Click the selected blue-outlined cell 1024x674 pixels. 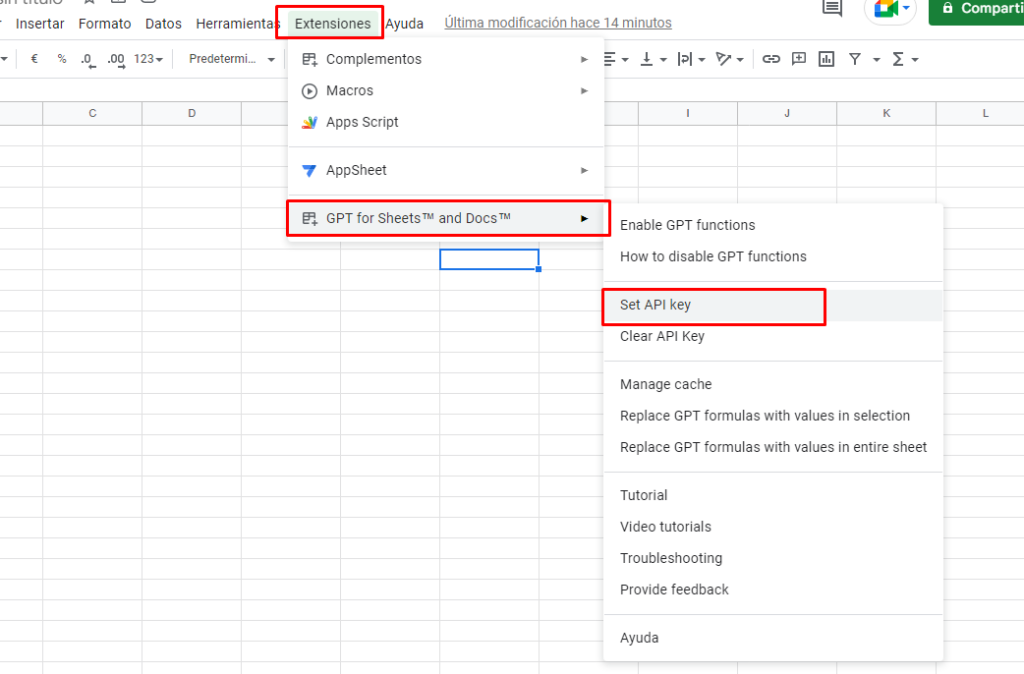click(489, 259)
